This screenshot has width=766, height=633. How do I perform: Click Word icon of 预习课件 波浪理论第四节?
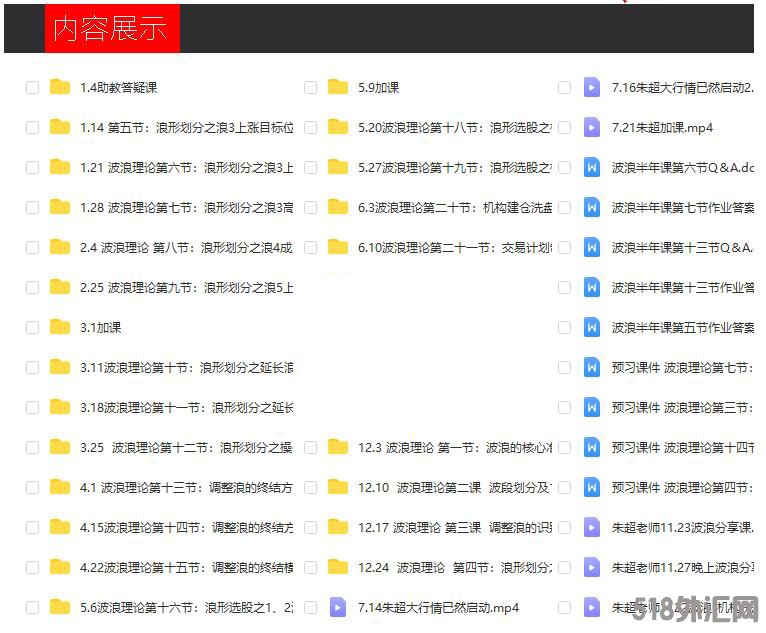[592, 487]
